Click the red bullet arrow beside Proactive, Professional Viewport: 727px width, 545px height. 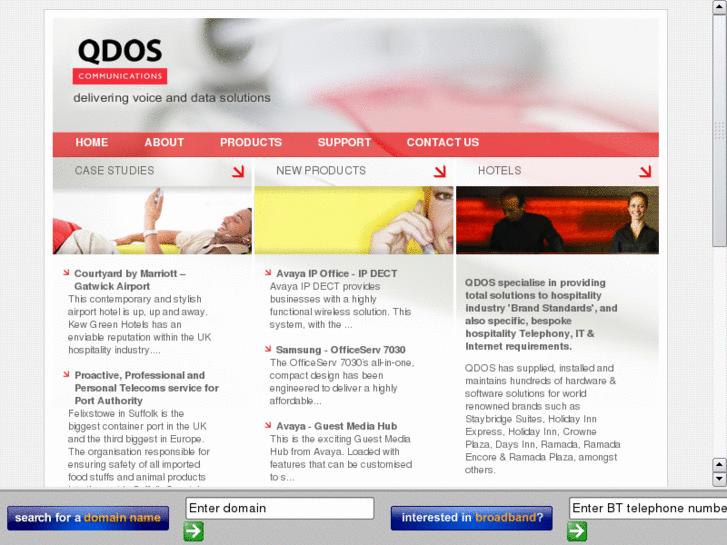[x=66, y=374]
